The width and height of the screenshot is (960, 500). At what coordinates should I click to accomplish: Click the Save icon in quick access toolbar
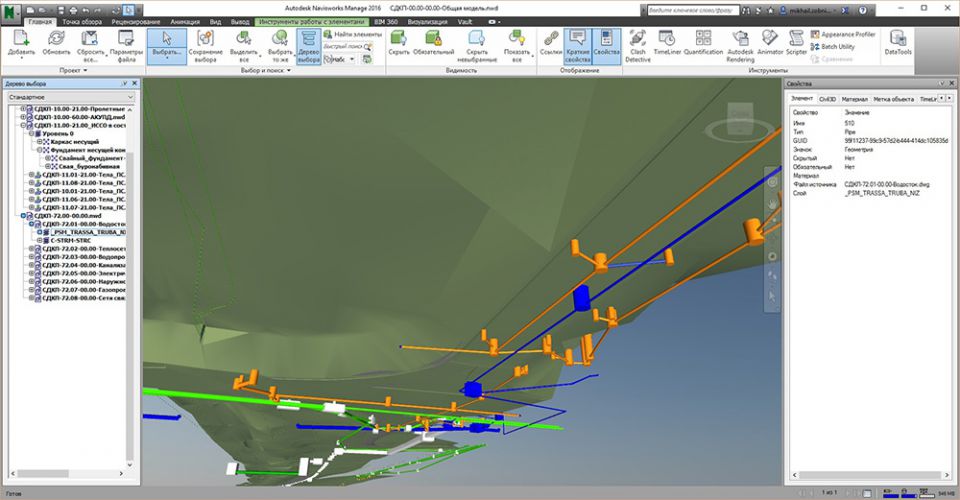[x=61, y=10]
